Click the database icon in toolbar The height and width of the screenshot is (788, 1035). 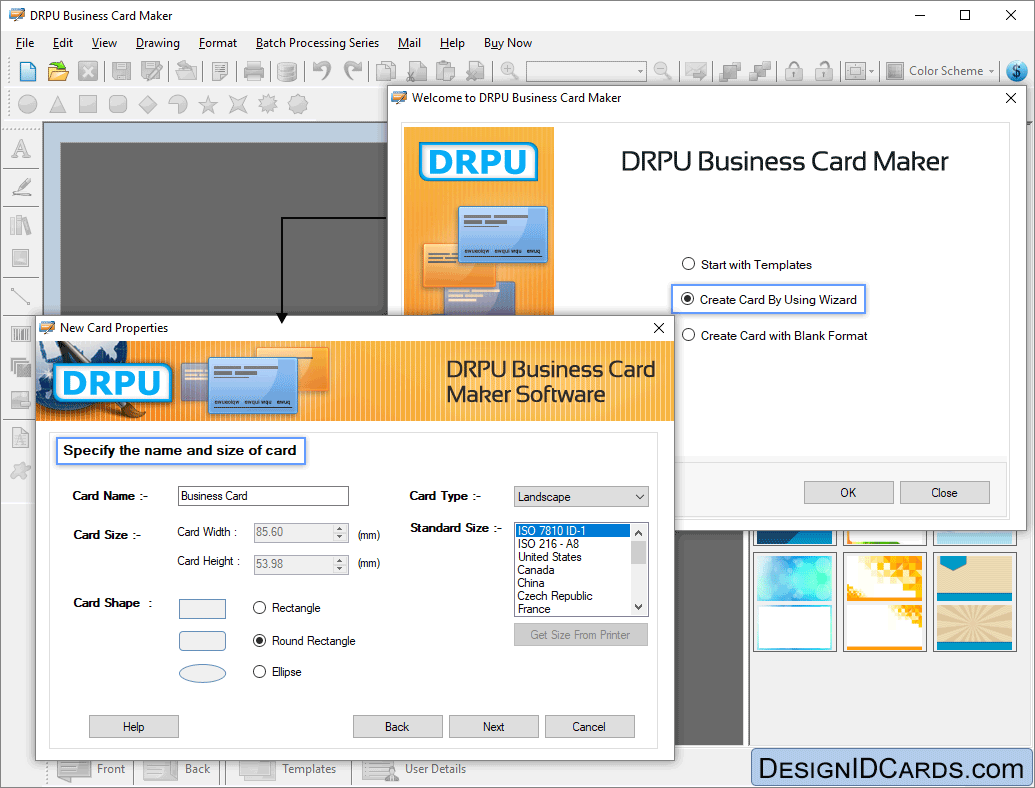point(286,71)
